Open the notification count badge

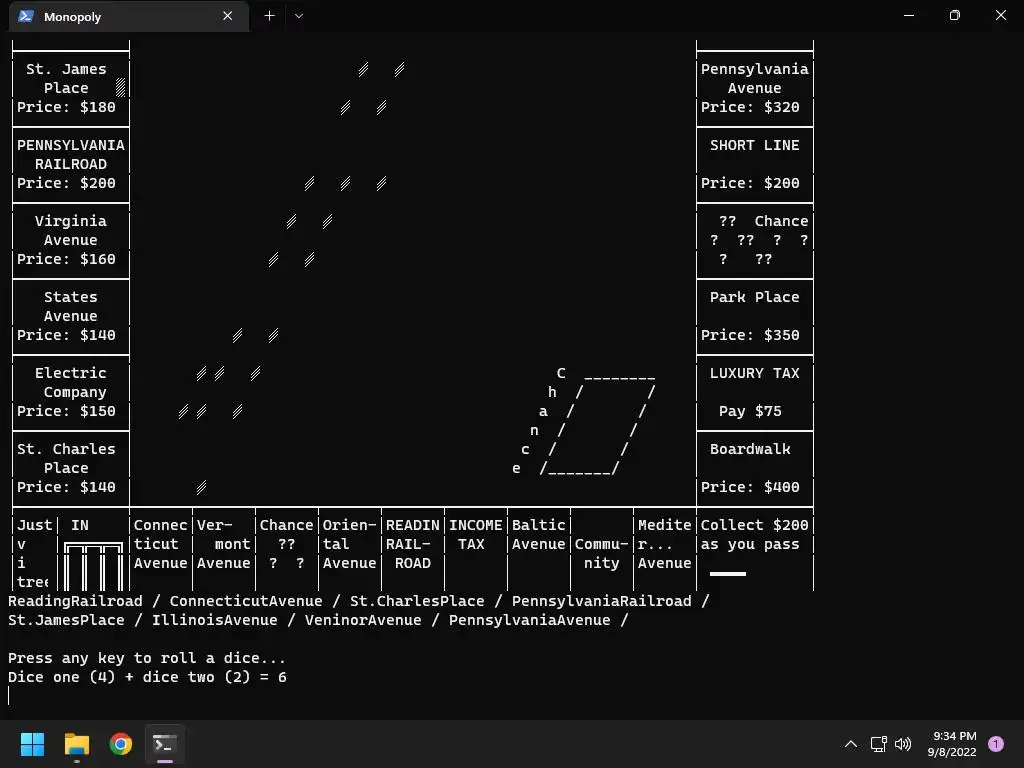996,743
